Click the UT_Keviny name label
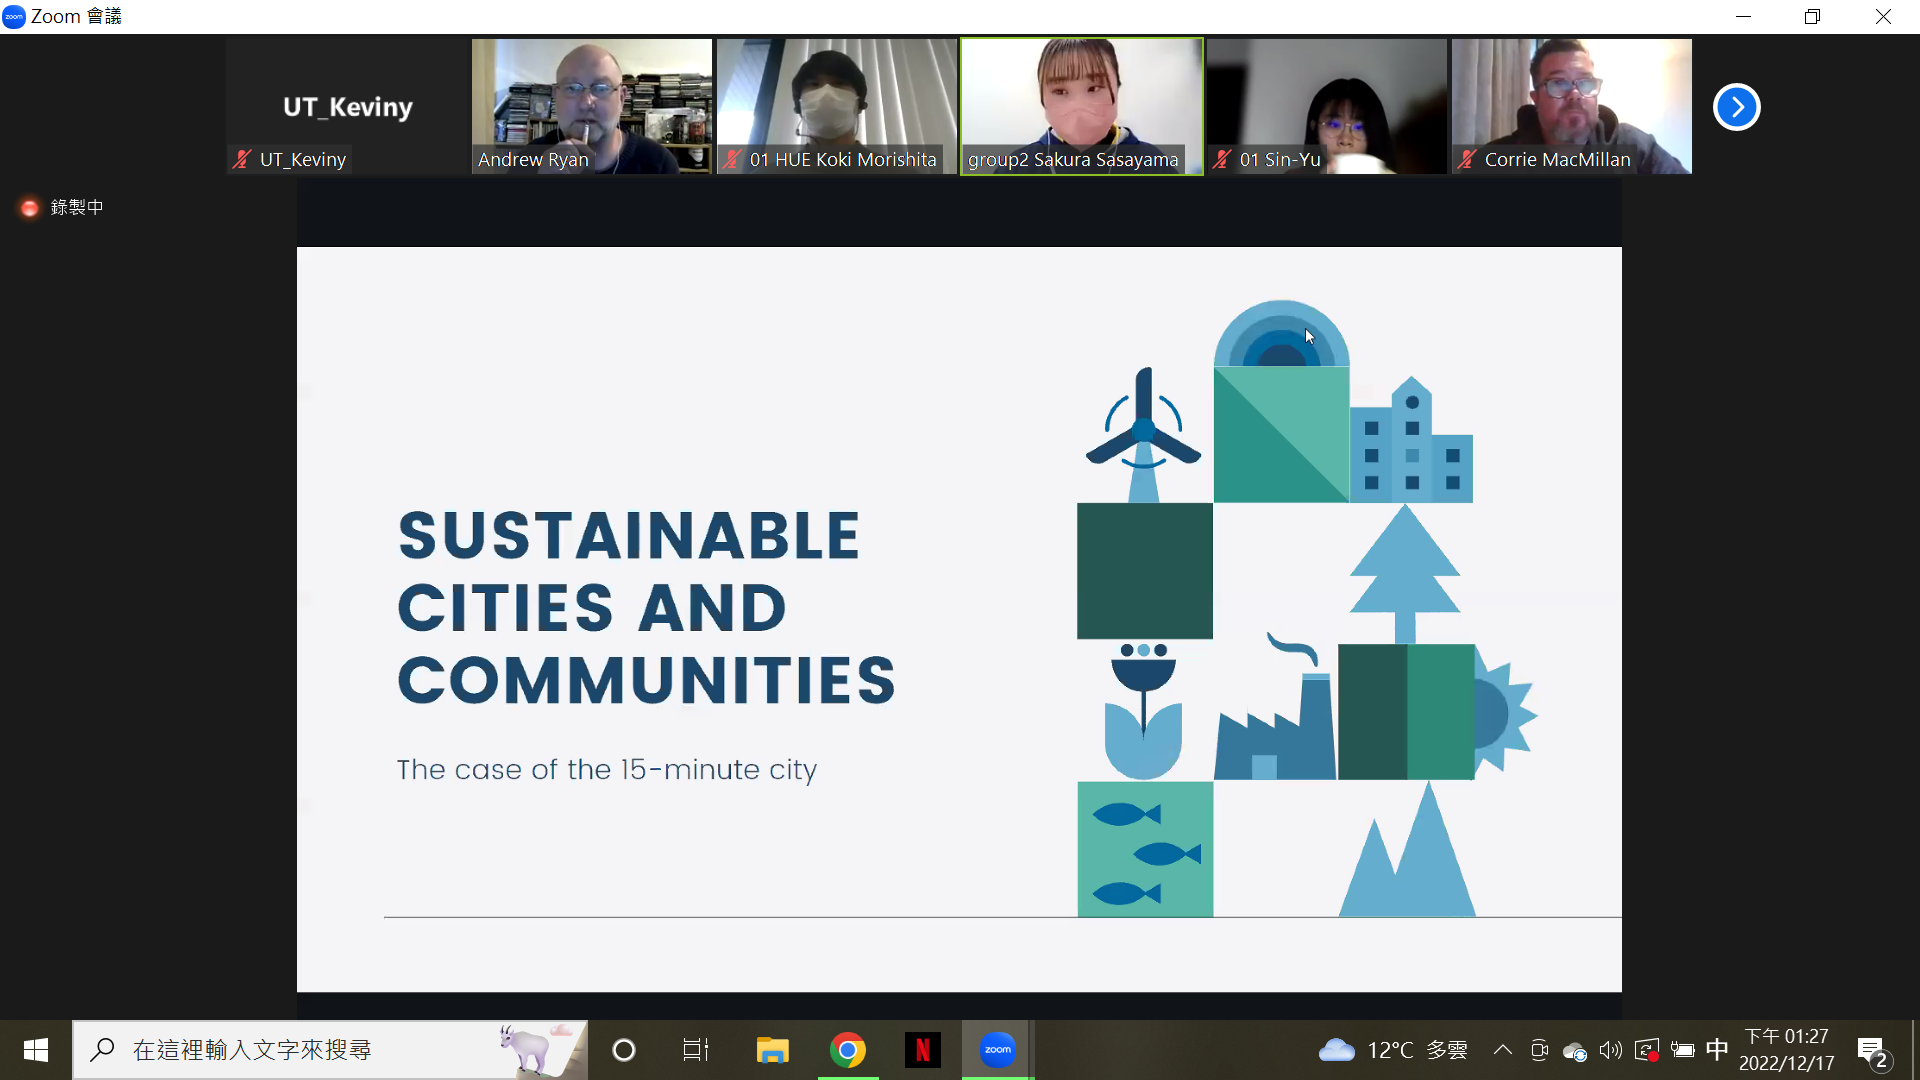Image resolution: width=1920 pixels, height=1080 pixels. [x=303, y=159]
